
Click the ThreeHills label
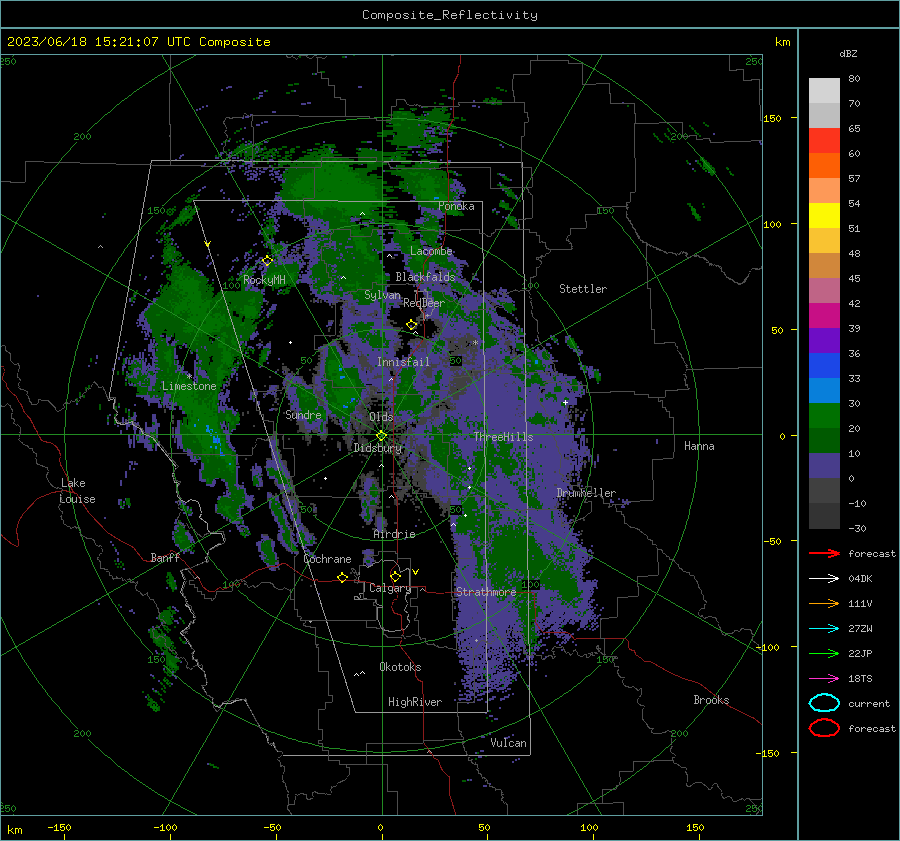(x=503, y=437)
